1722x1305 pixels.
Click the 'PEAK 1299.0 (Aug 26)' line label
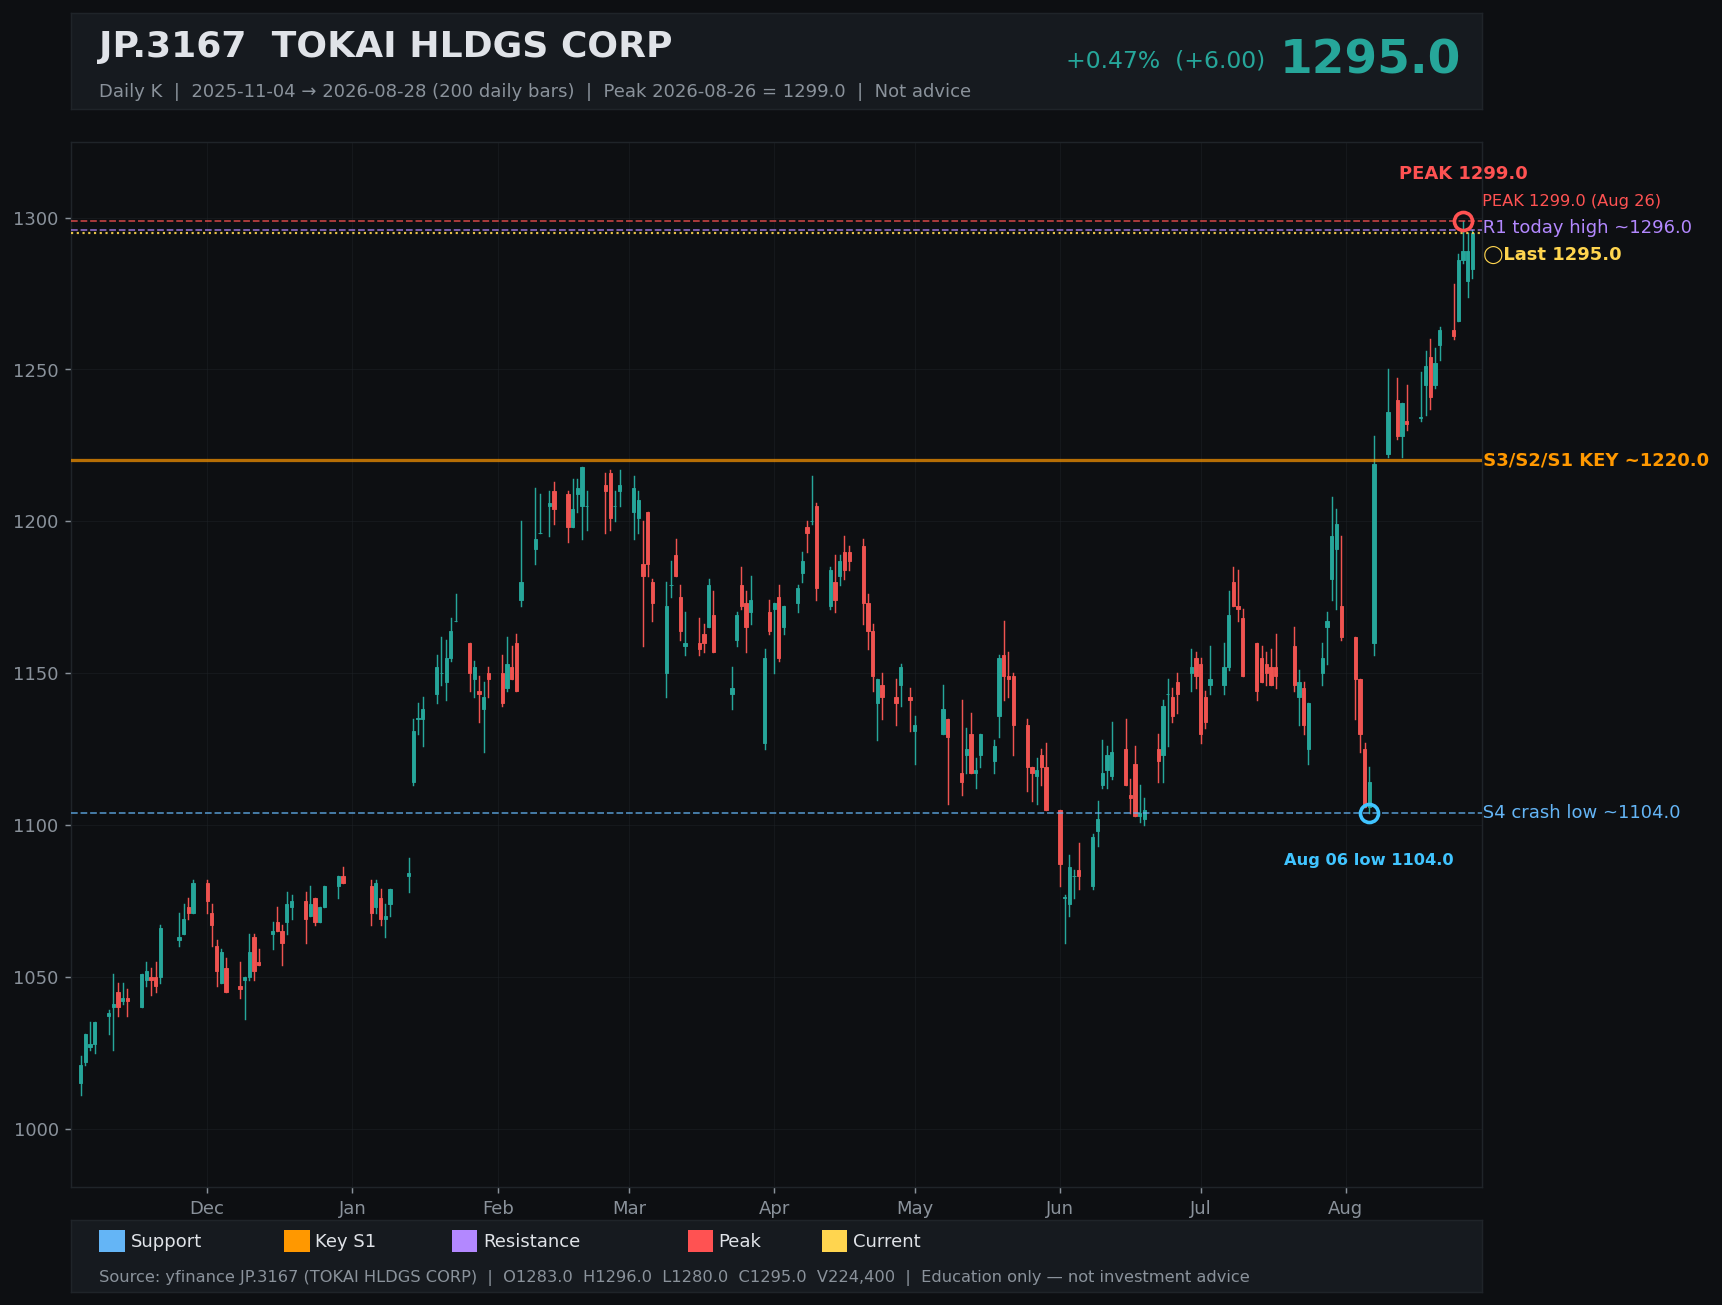coord(1571,201)
